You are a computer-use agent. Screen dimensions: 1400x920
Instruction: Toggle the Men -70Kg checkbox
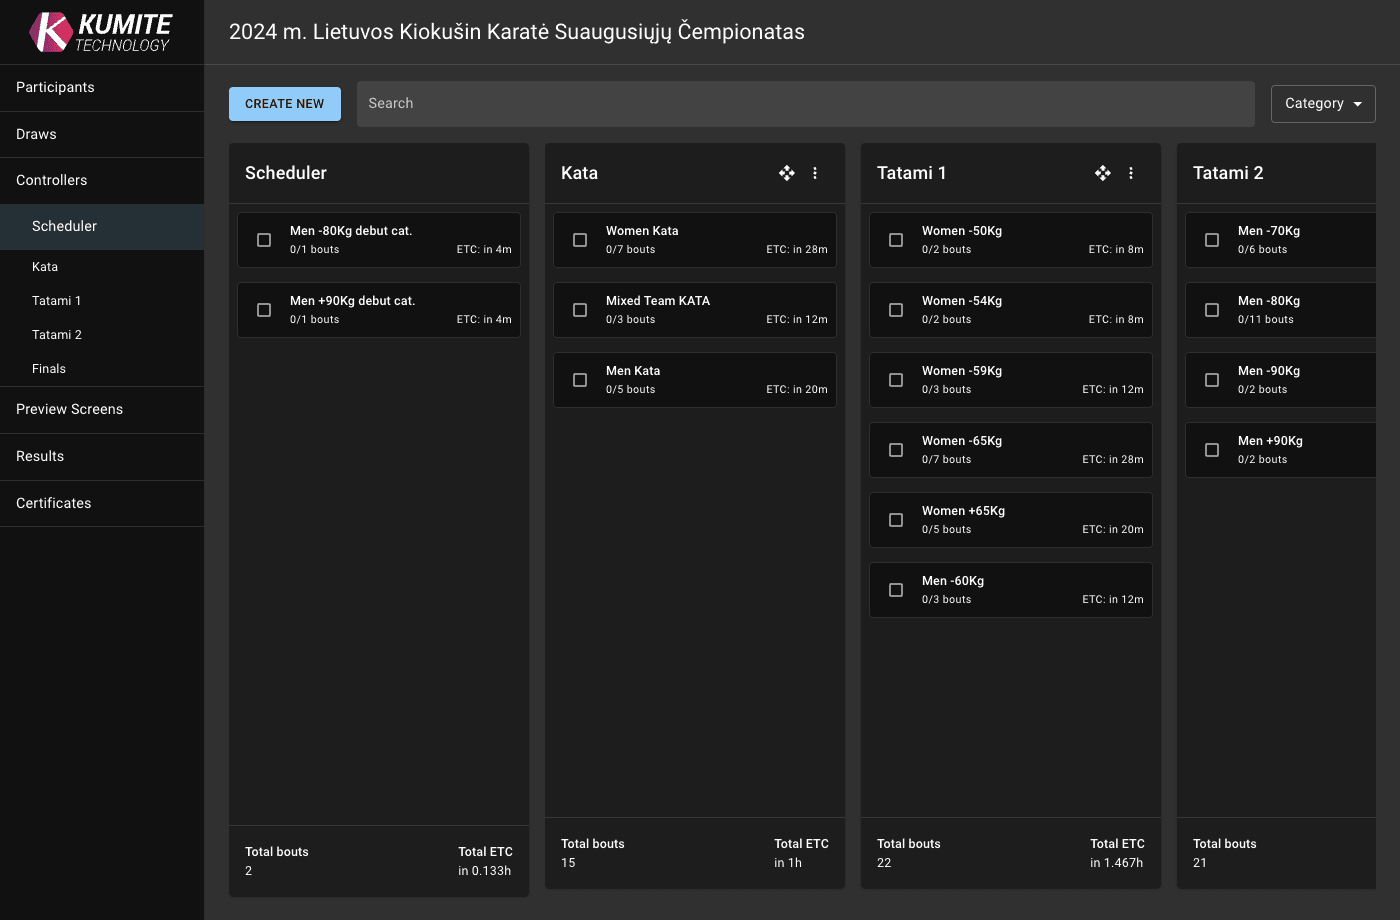[1212, 240]
